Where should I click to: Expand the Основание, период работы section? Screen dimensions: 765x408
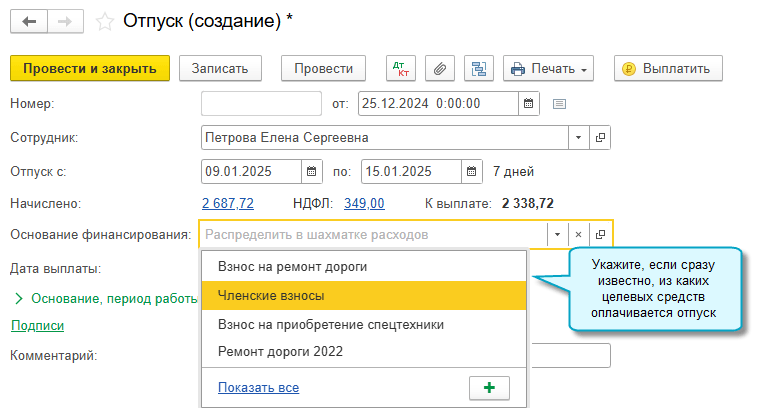point(18,298)
